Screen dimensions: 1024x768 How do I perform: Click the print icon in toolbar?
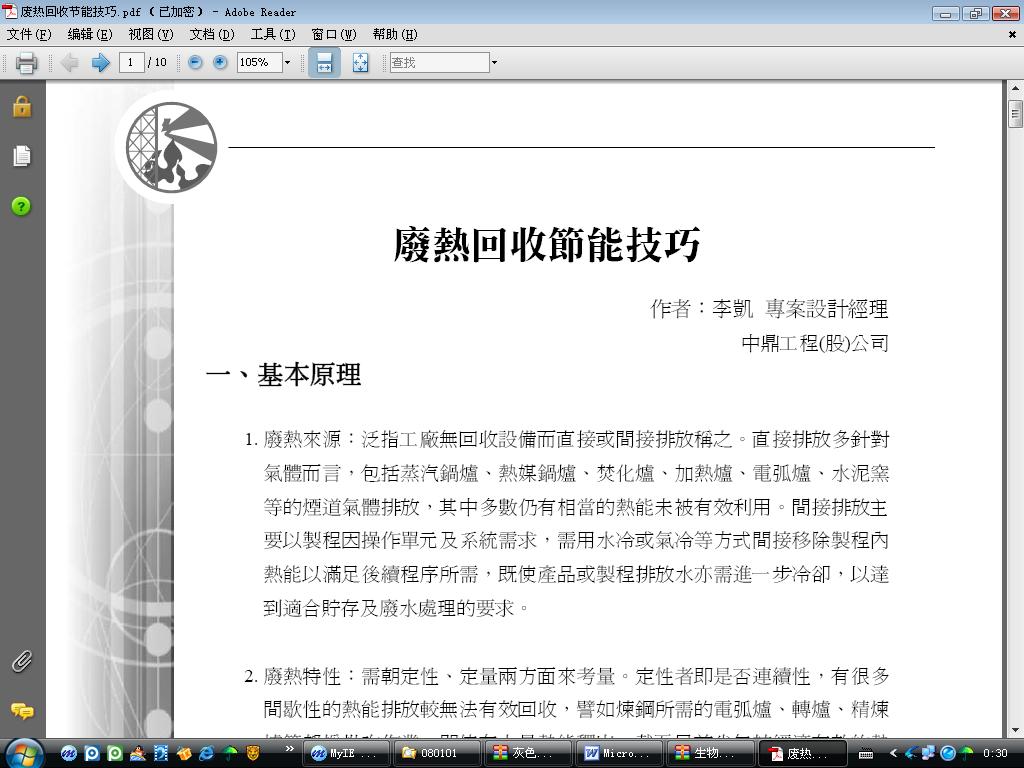click(26, 63)
